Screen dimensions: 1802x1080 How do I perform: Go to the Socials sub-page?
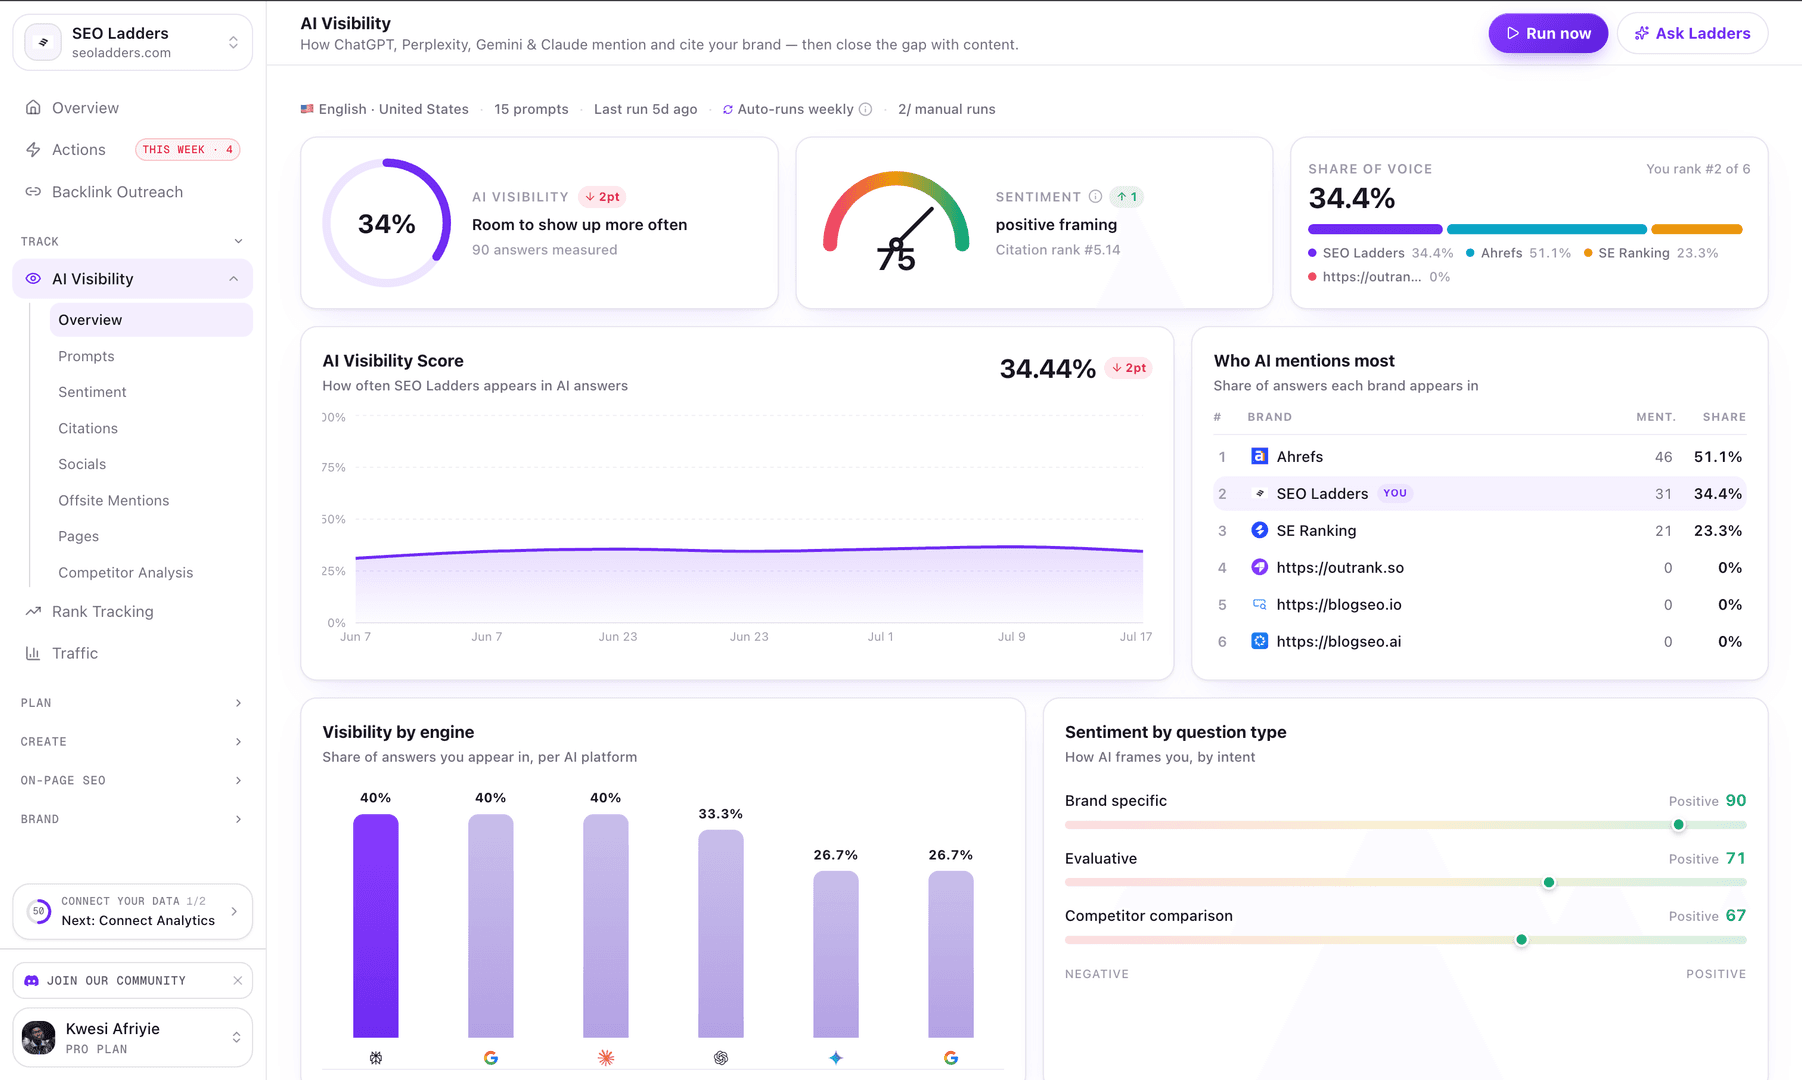click(82, 464)
